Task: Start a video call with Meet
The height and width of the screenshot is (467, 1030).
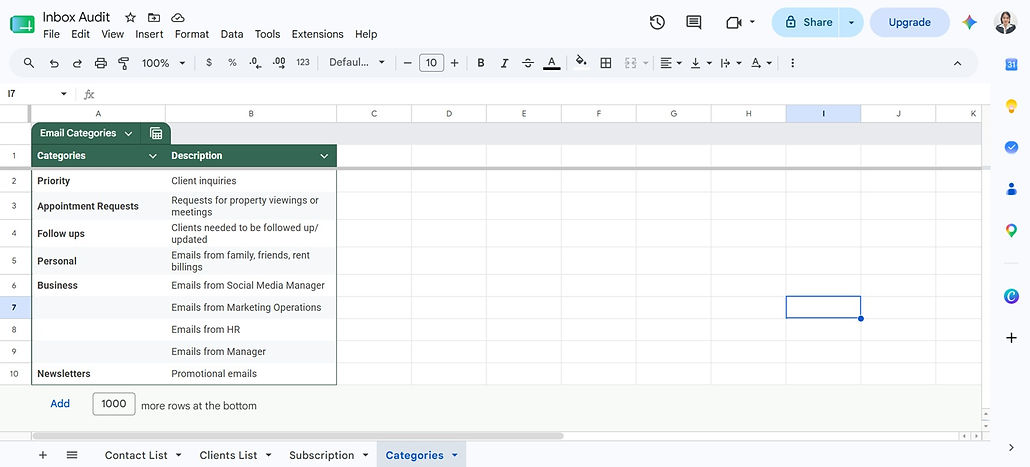Action: point(734,22)
